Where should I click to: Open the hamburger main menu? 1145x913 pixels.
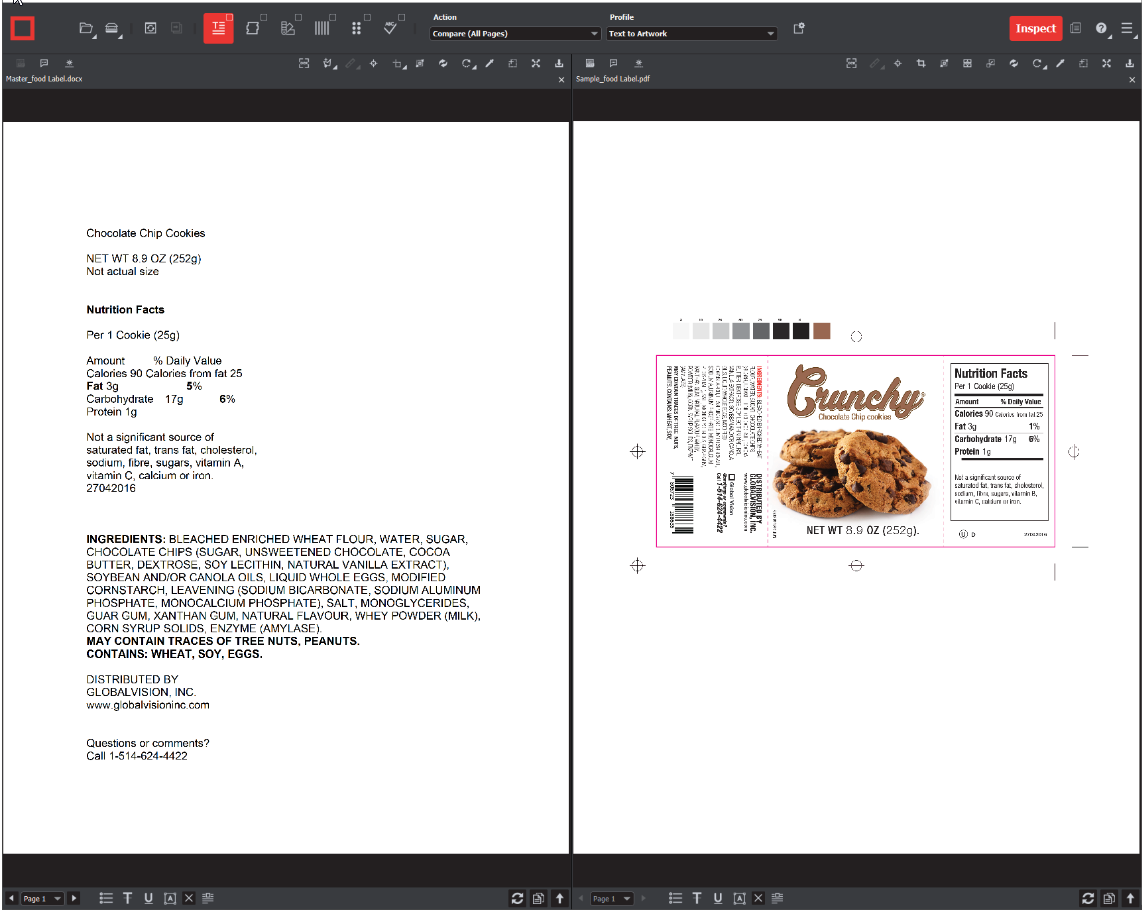pyautogui.click(x=1127, y=29)
